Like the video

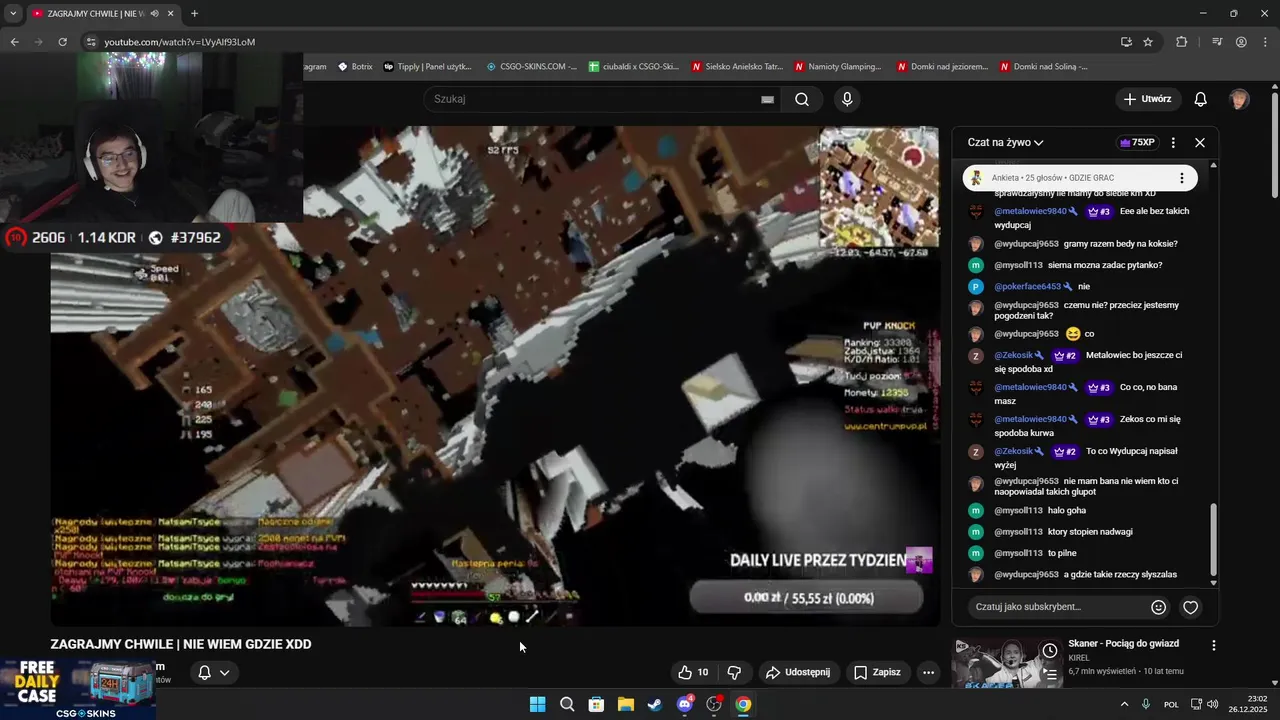pyautogui.click(x=694, y=672)
